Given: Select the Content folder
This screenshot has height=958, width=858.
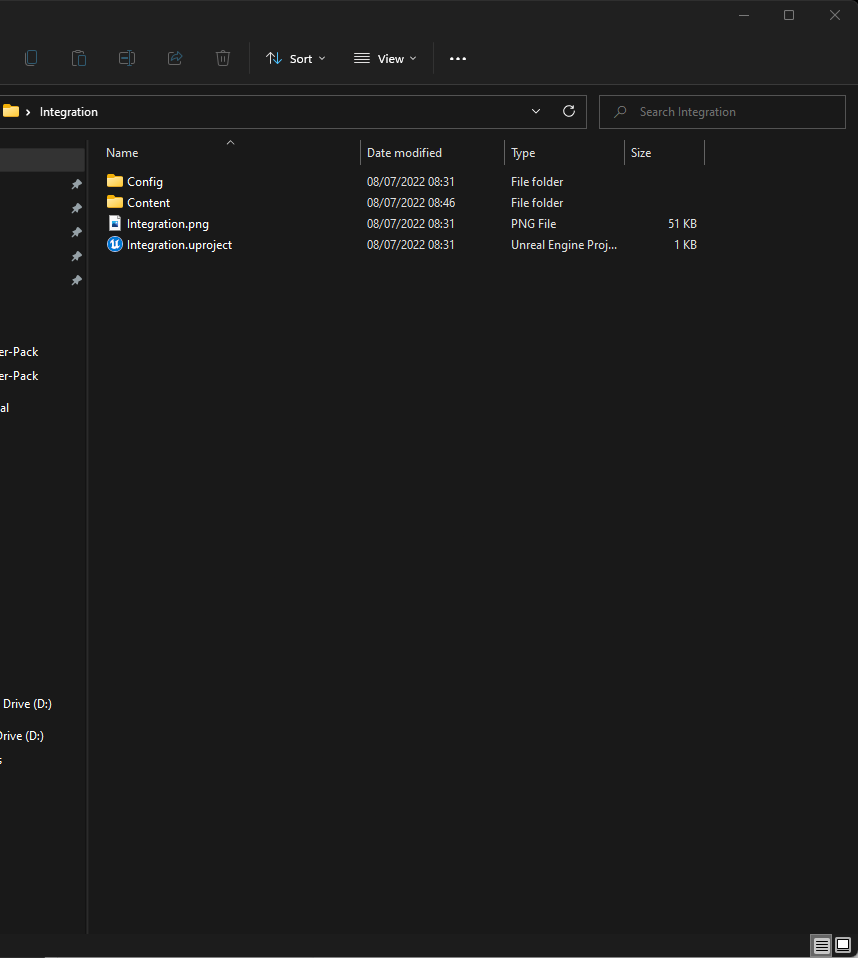Looking at the screenshot, I should (148, 203).
